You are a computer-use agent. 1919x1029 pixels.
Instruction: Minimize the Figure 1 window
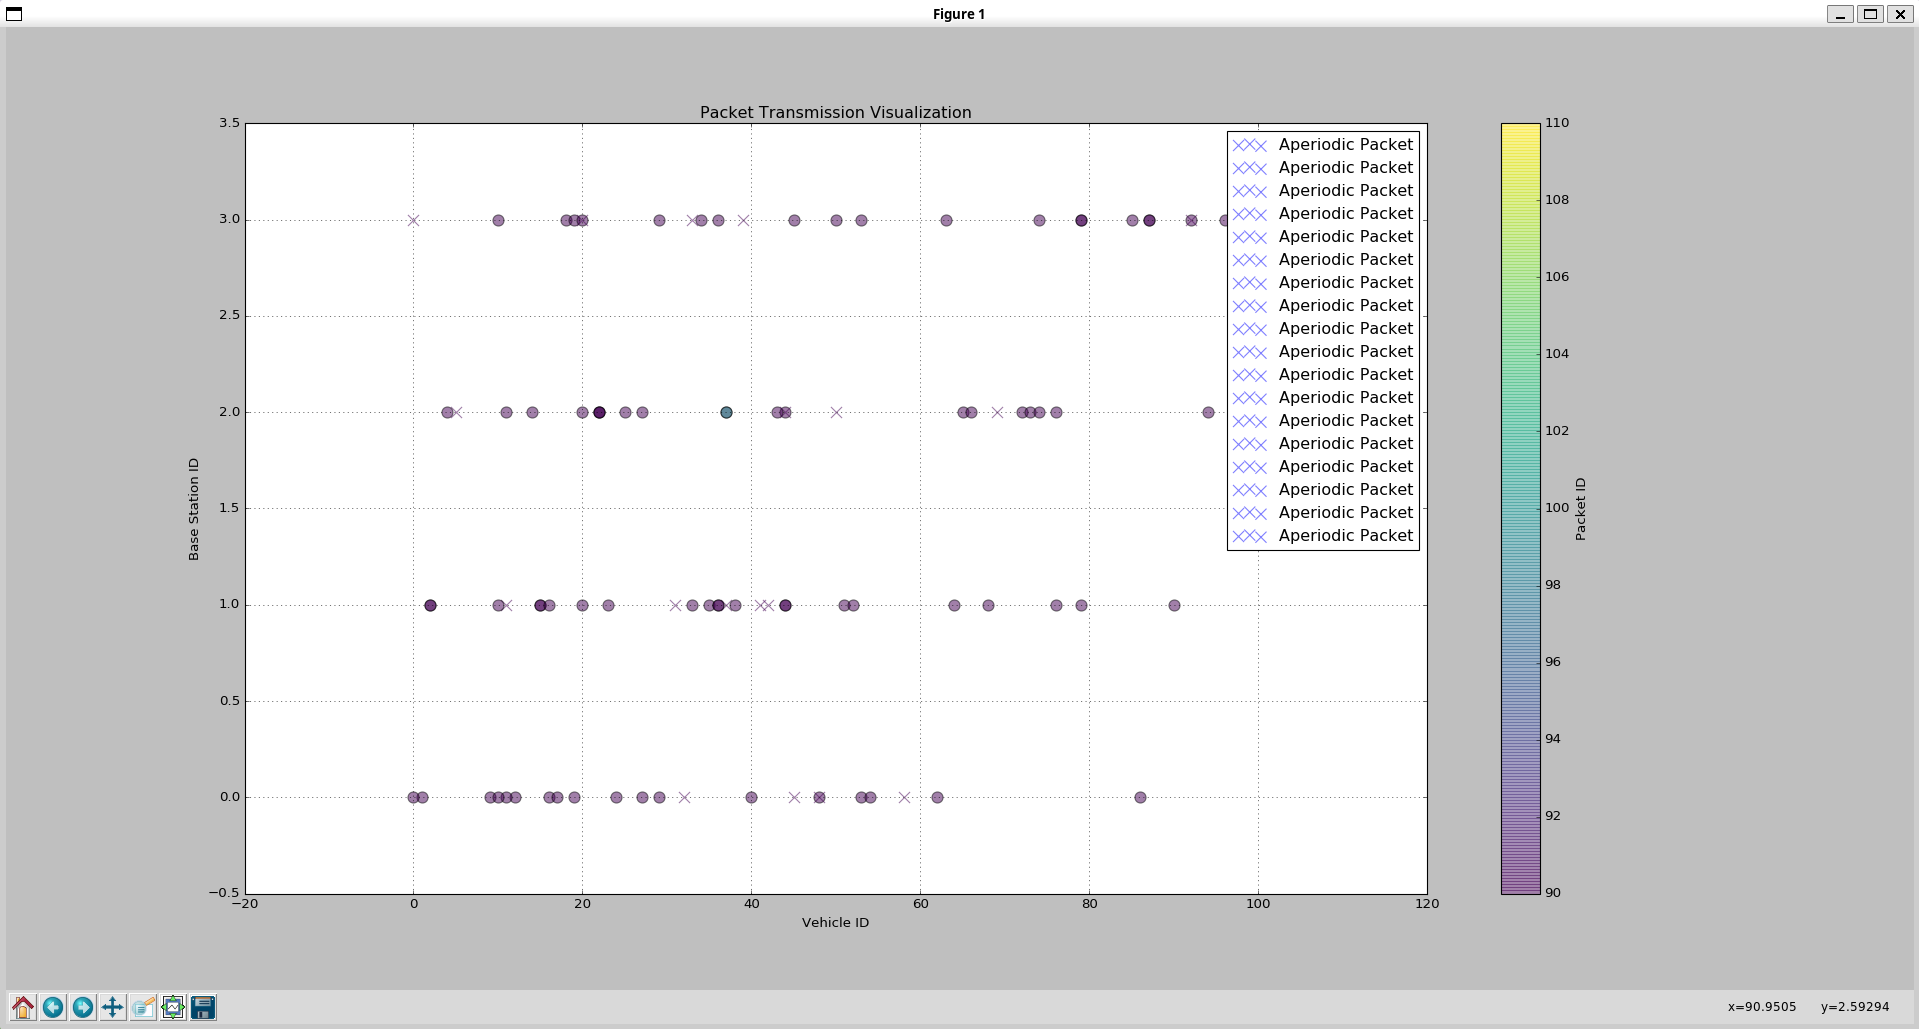pos(1840,14)
